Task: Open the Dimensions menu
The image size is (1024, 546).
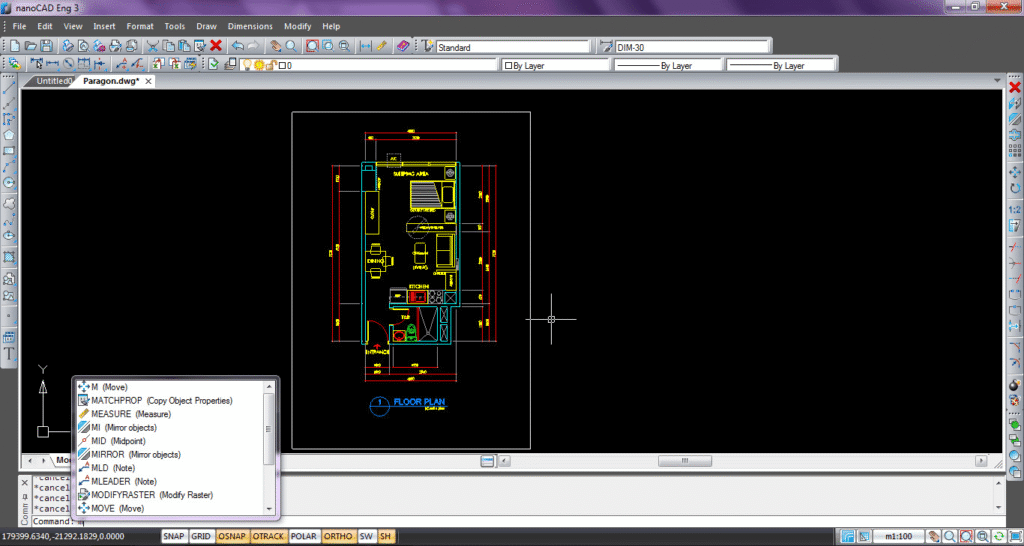Action: click(x=250, y=27)
